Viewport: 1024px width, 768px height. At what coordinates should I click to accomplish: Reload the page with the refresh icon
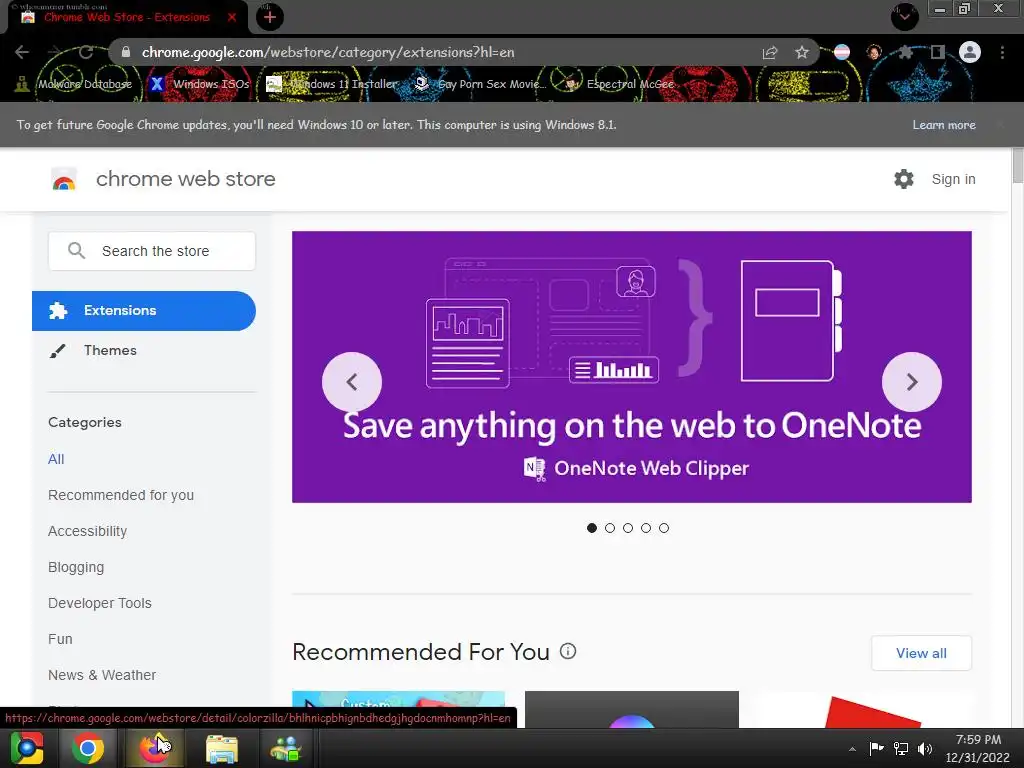click(x=86, y=52)
